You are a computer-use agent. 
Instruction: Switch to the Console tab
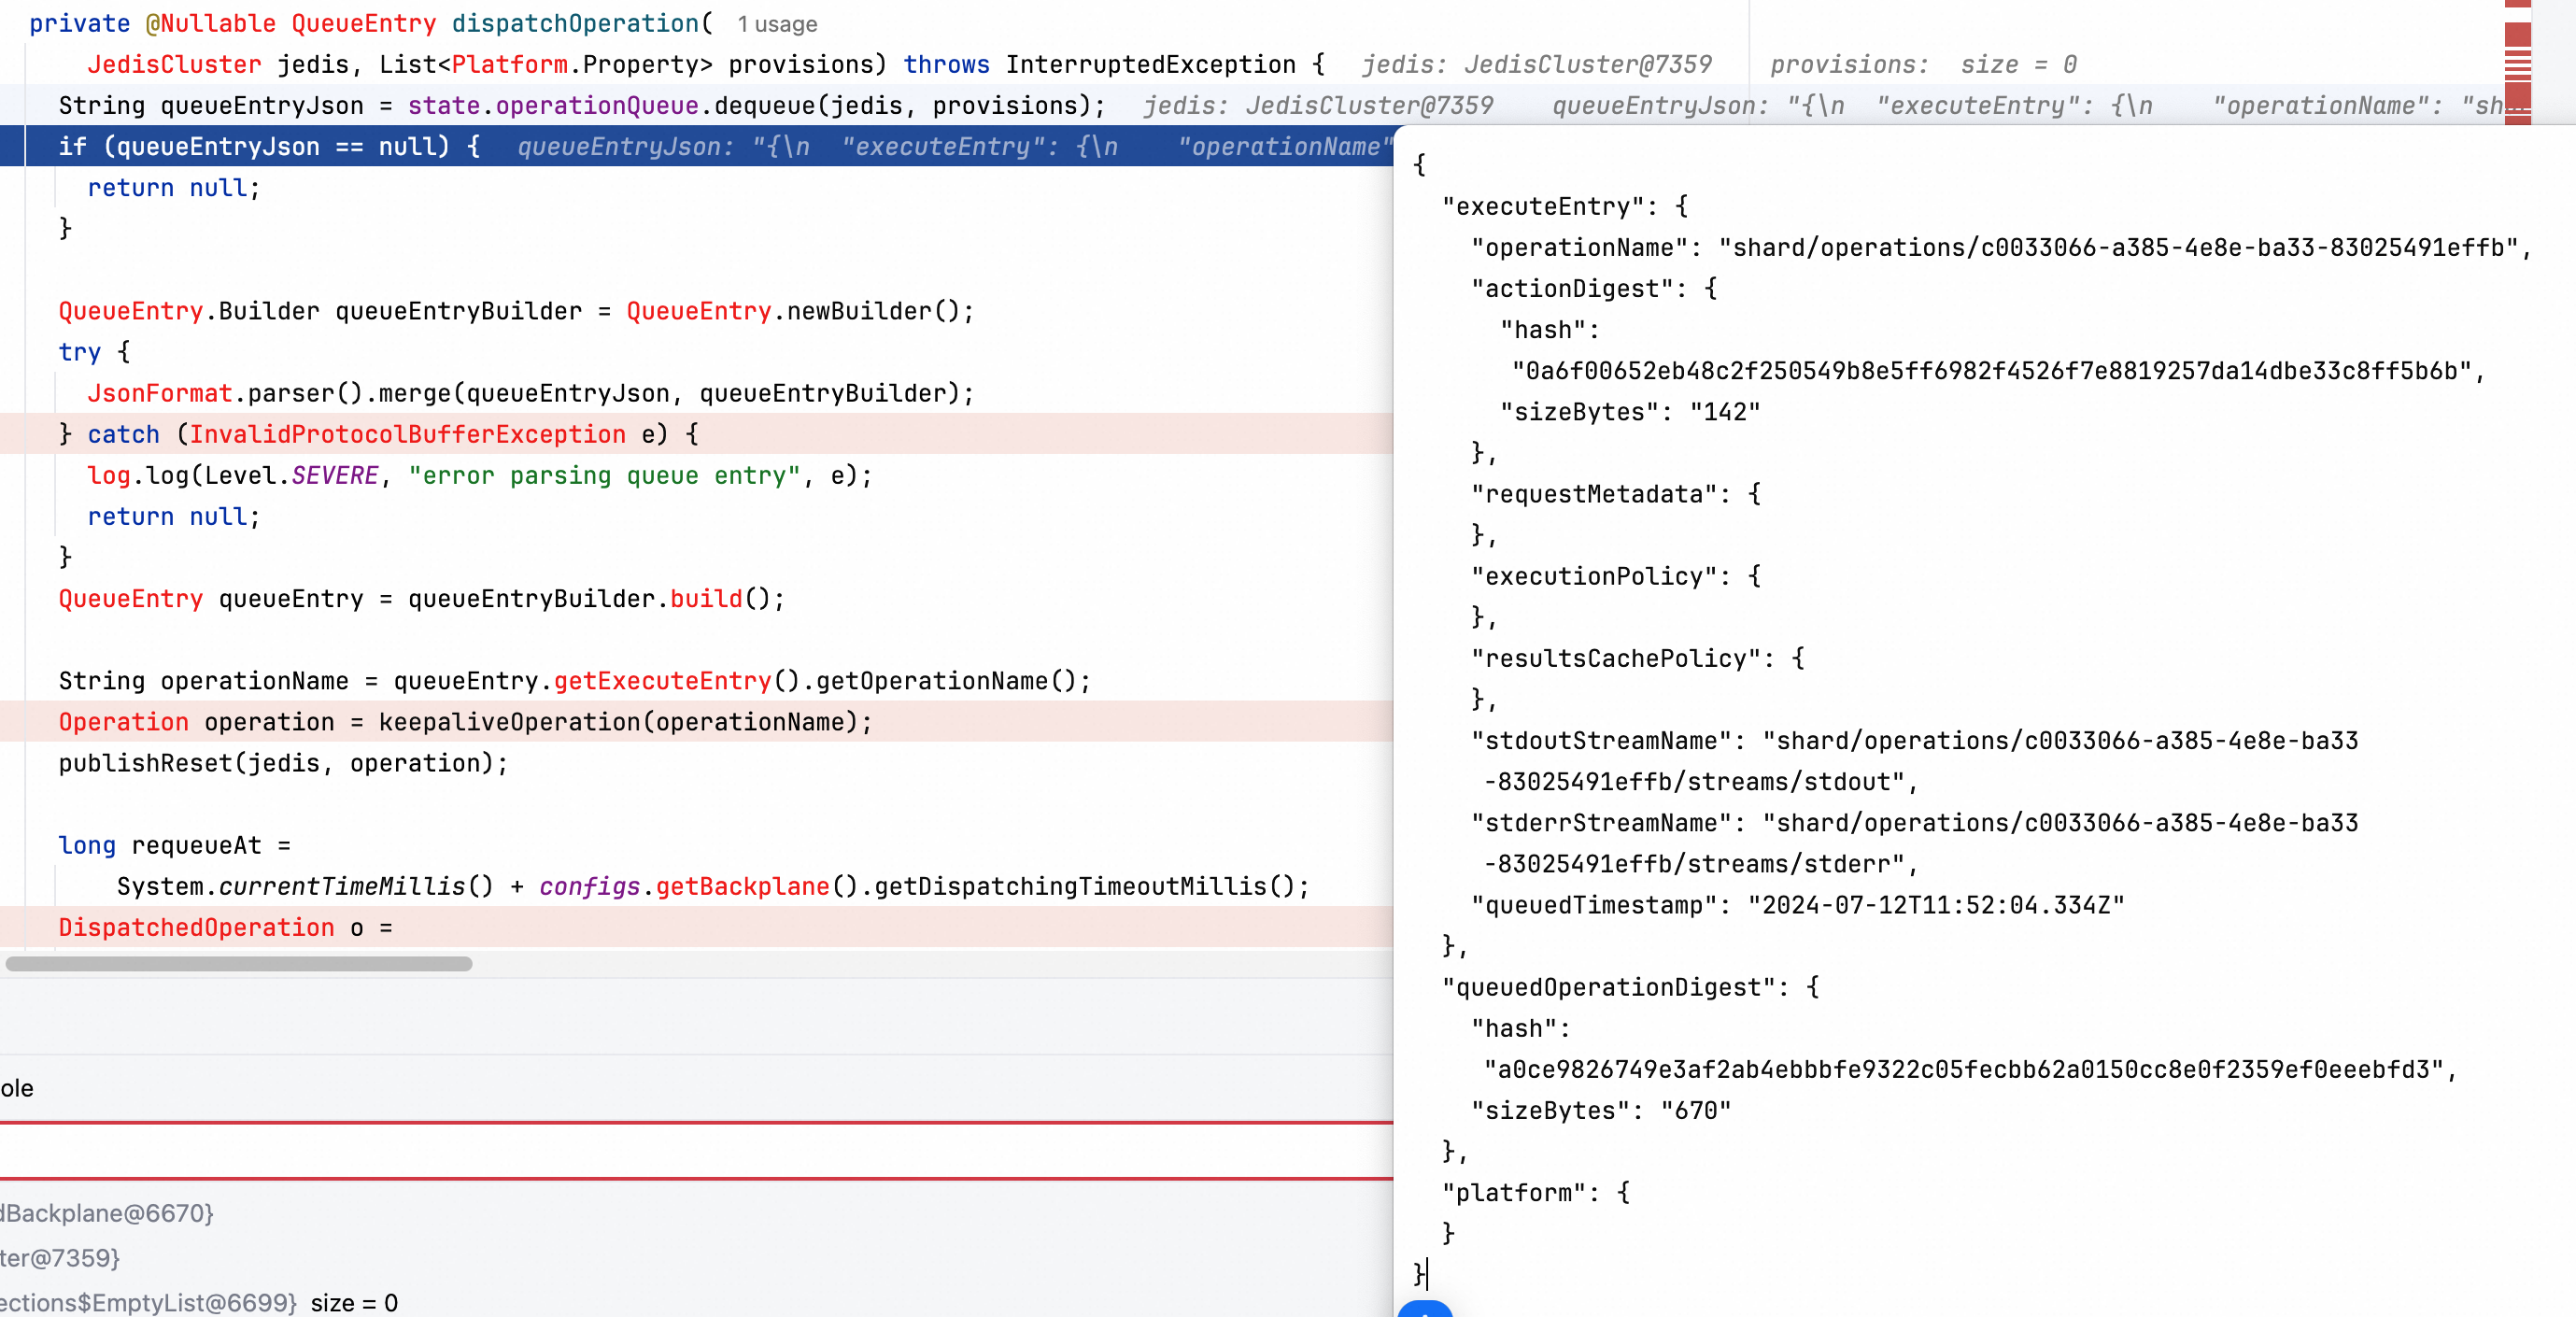pyautogui.click(x=17, y=1088)
